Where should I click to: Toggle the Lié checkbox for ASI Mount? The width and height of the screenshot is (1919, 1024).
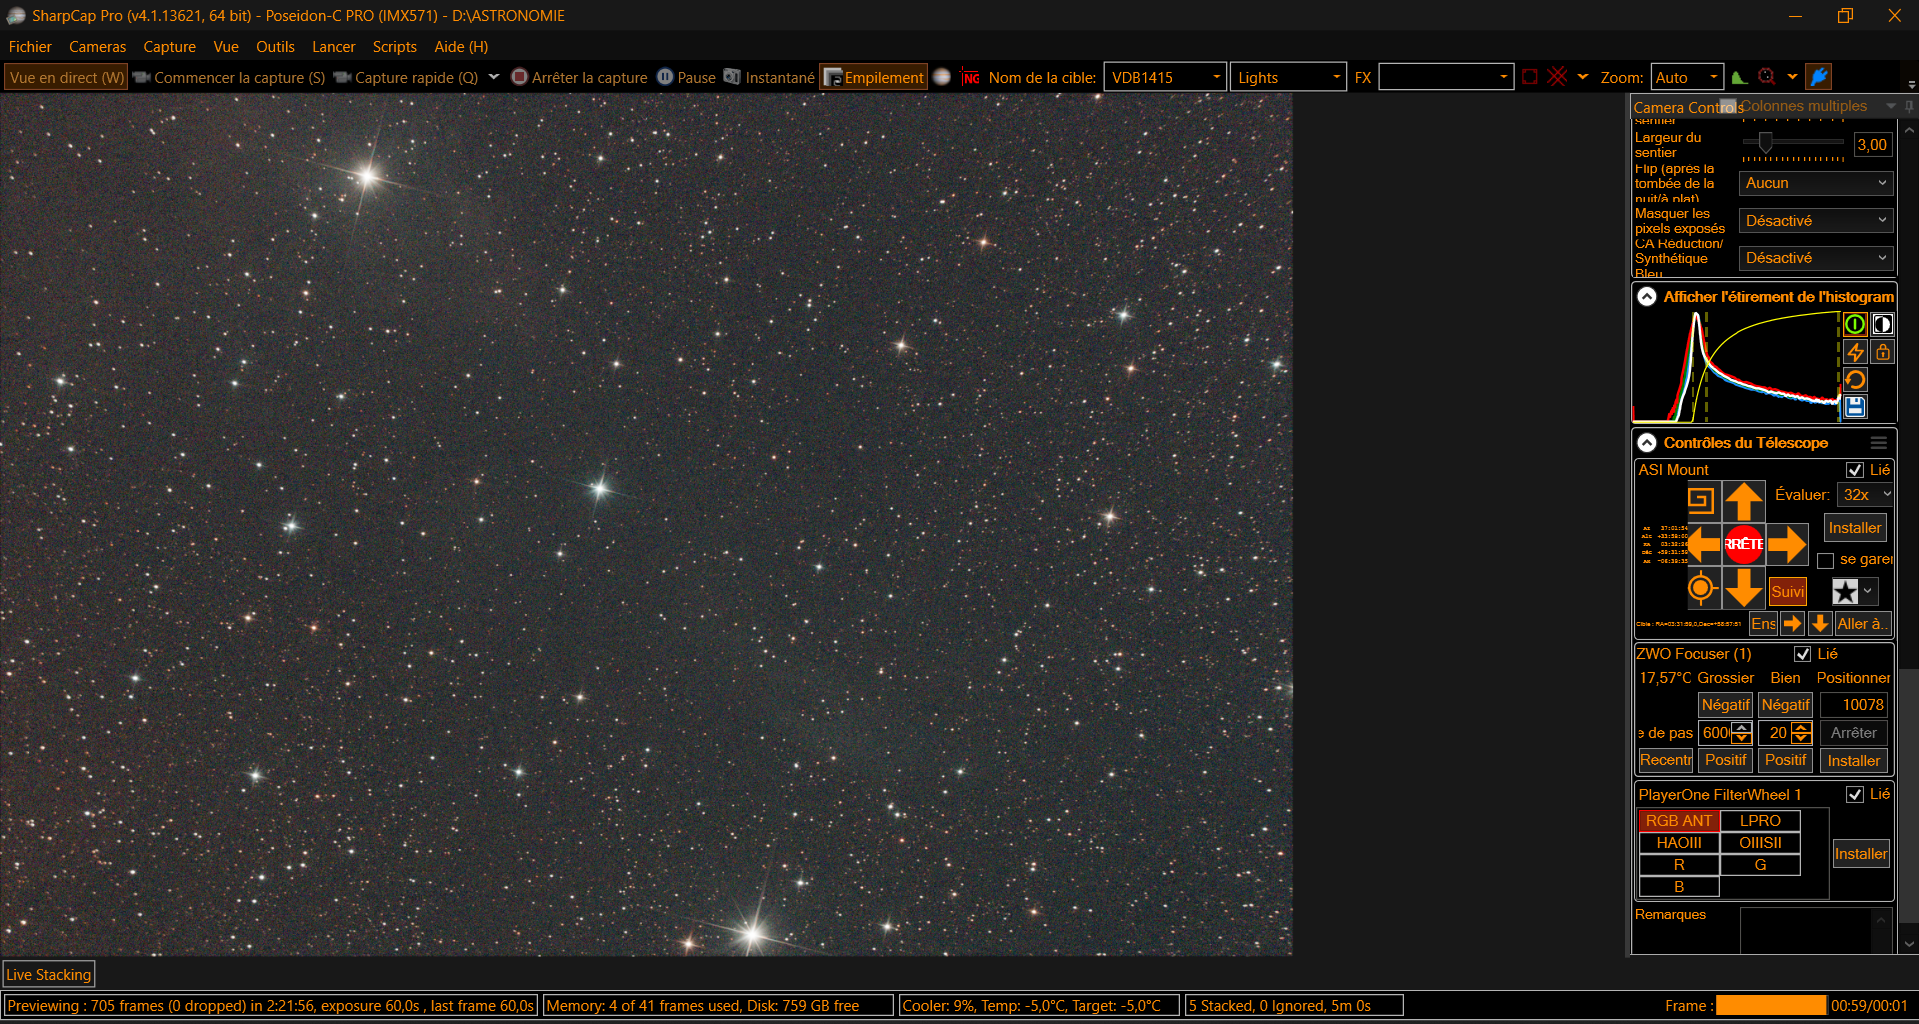1855,470
